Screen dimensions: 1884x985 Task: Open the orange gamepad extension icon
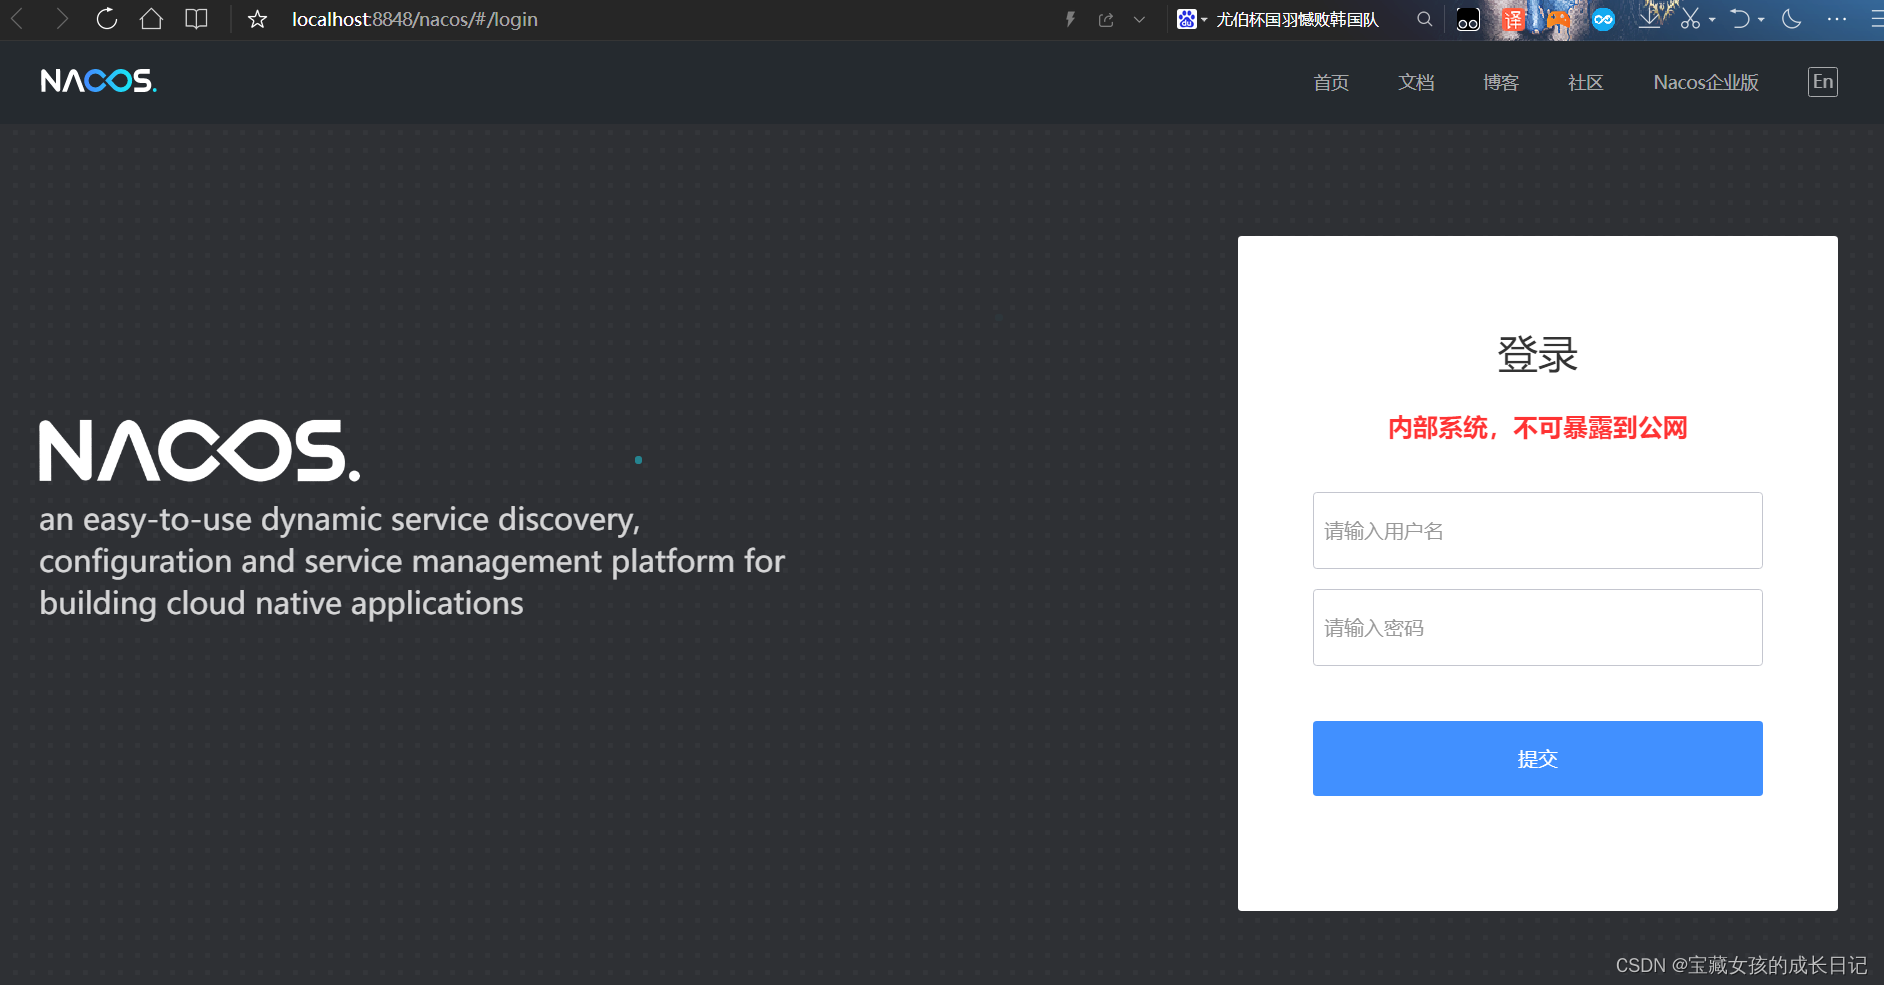tap(1558, 19)
